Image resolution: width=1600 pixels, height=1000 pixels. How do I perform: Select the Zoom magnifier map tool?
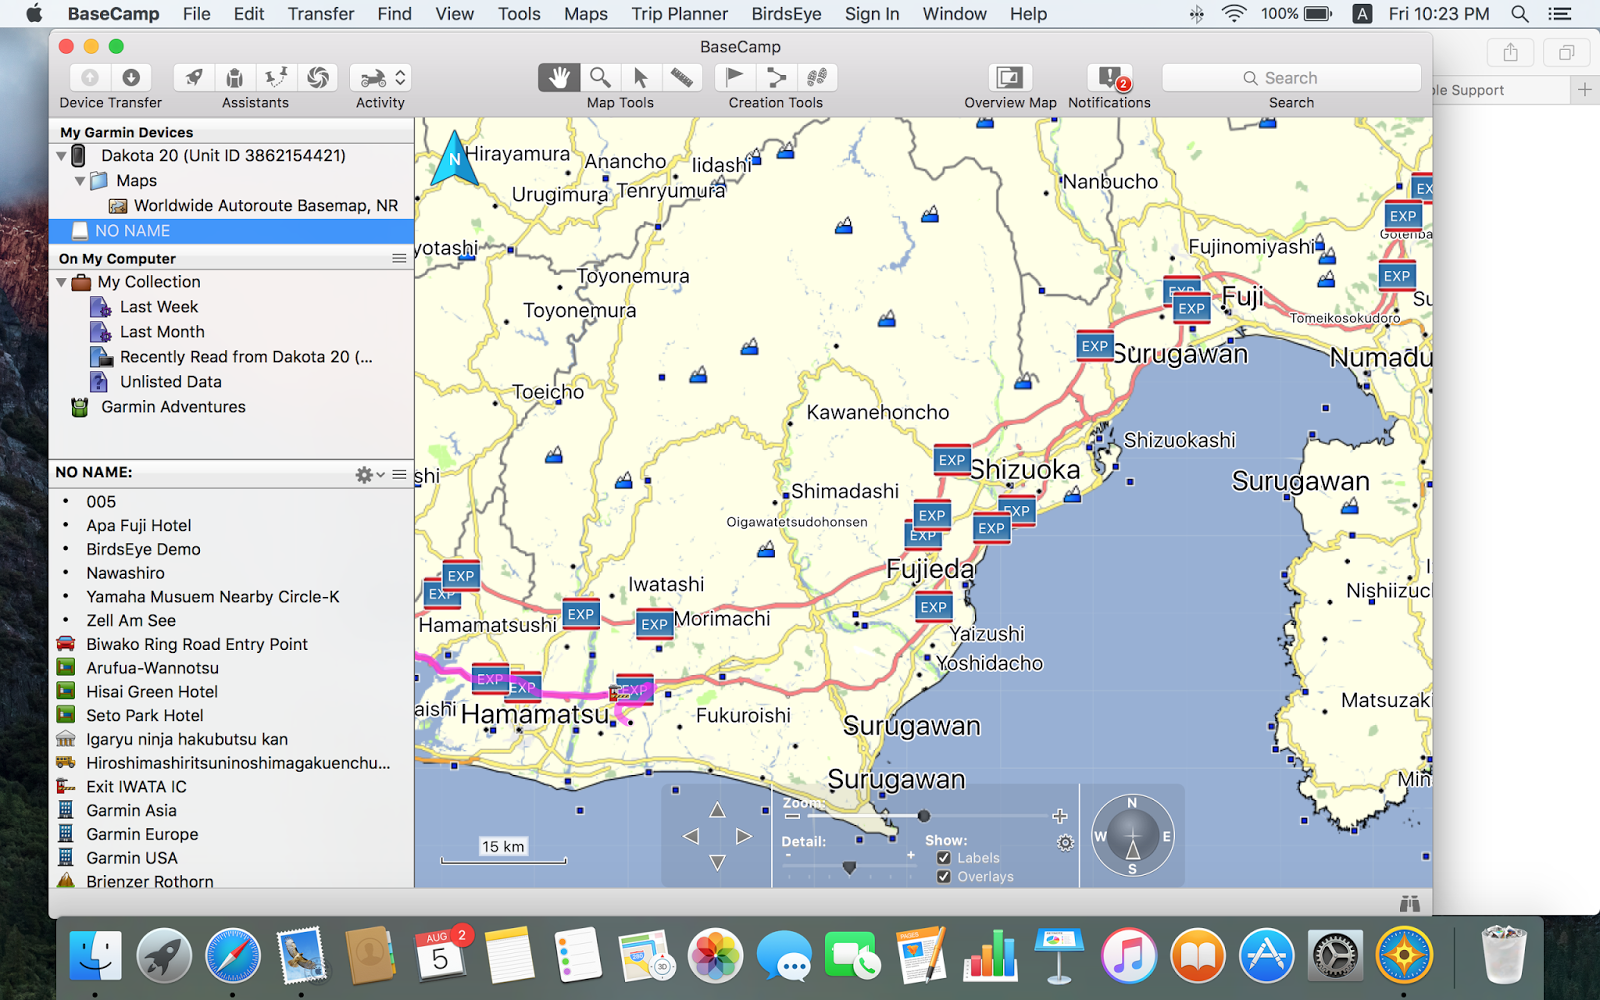[600, 77]
